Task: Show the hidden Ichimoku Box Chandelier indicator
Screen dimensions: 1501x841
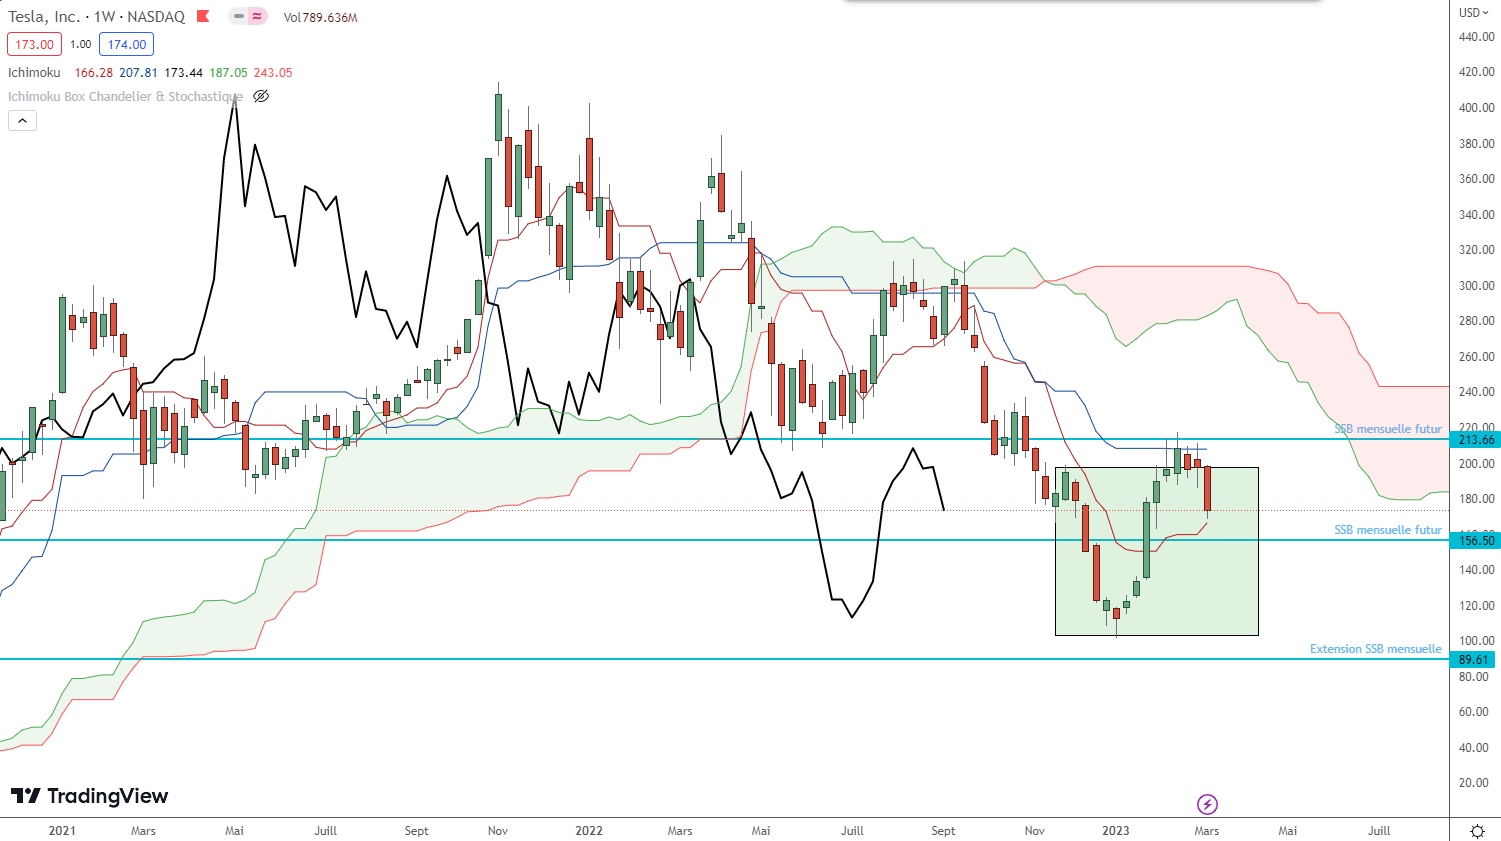Action: (x=261, y=96)
